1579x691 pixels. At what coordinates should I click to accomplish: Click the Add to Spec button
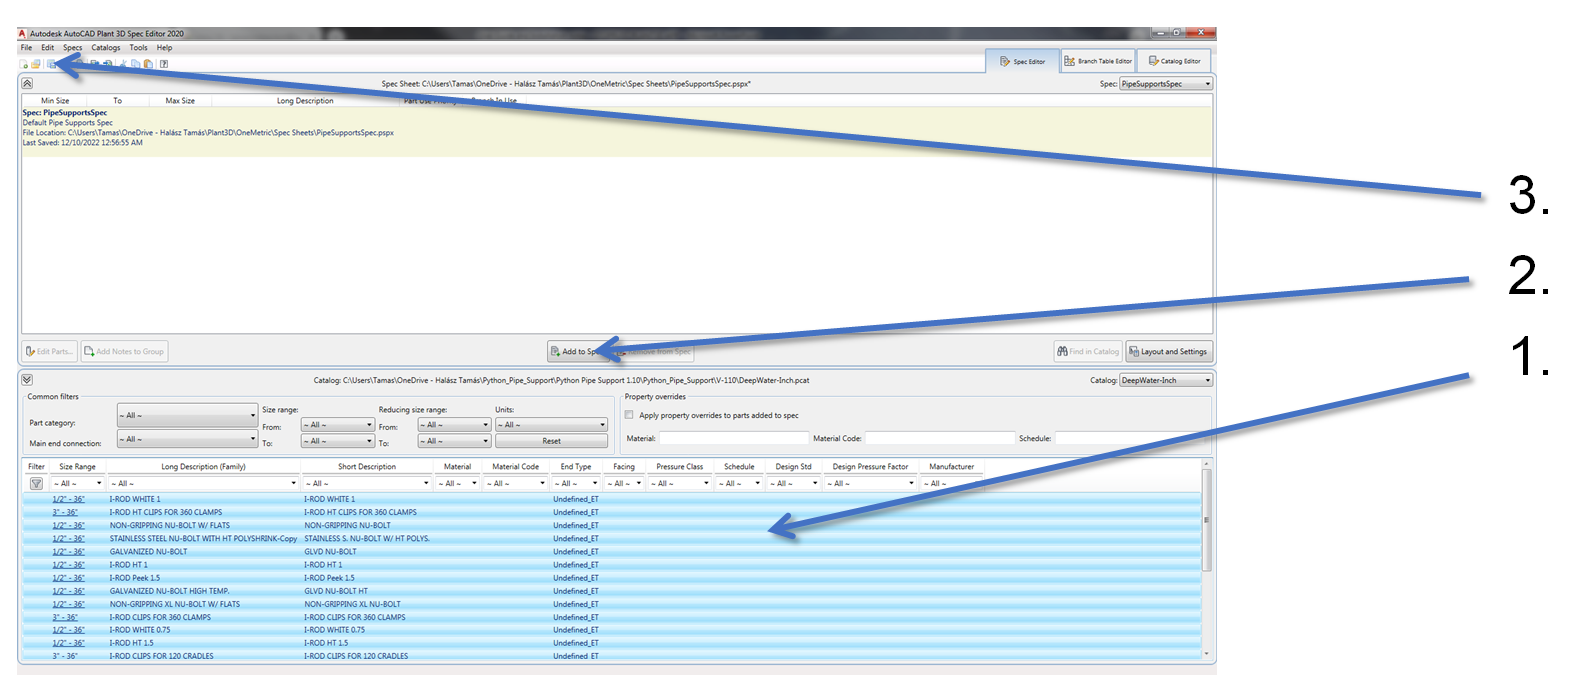[577, 351]
